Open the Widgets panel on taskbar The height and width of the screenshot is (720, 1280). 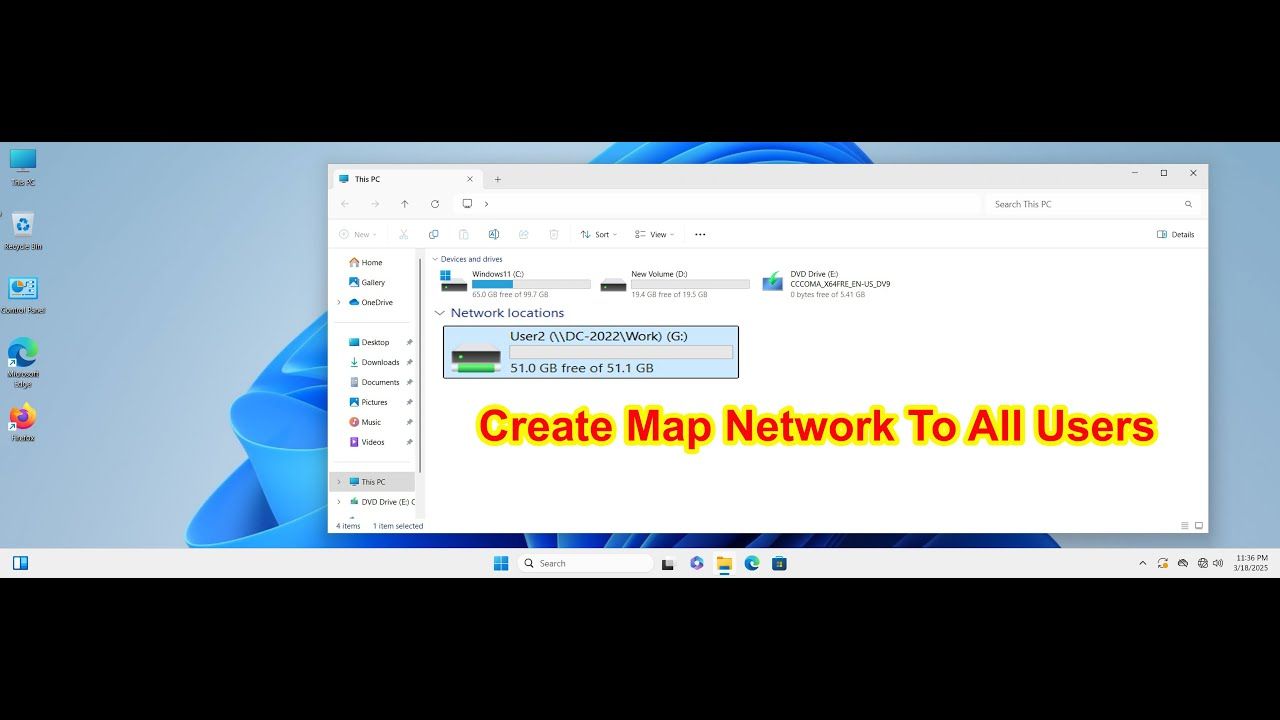pos(20,563)
